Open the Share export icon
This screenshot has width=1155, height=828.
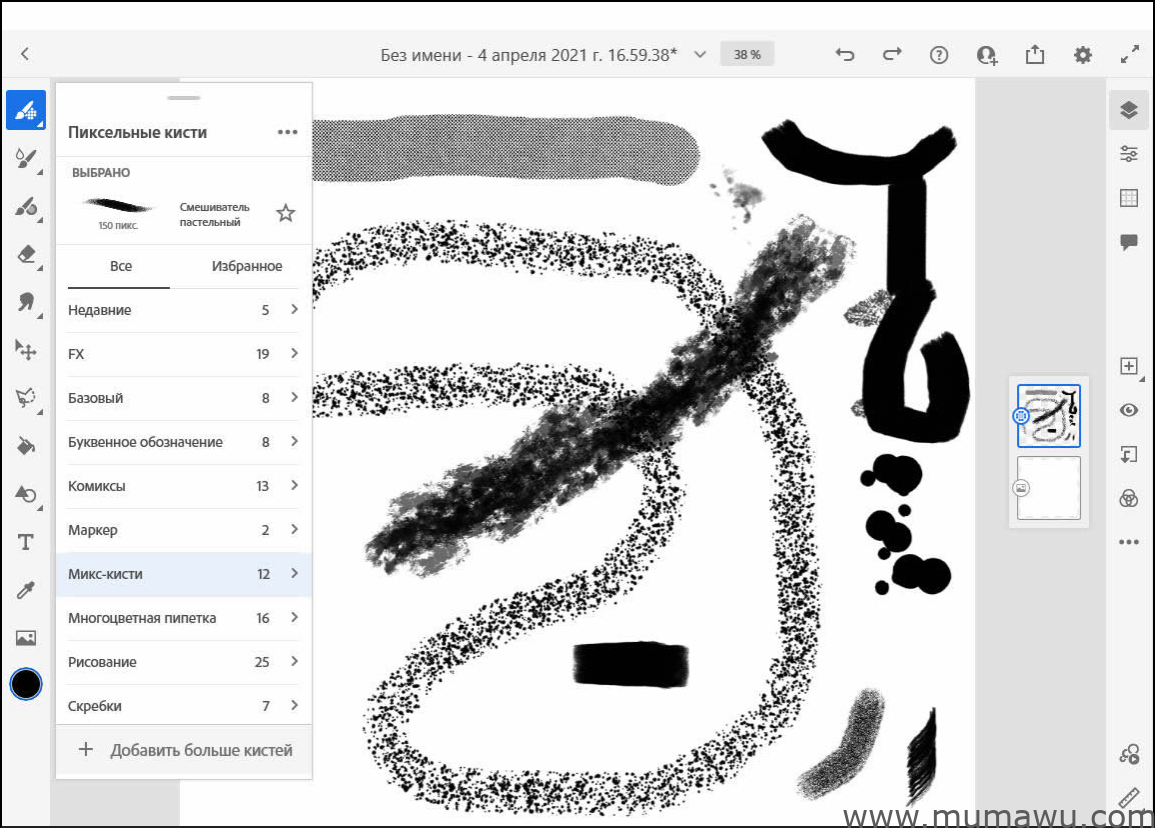[x=1035, y=55]
